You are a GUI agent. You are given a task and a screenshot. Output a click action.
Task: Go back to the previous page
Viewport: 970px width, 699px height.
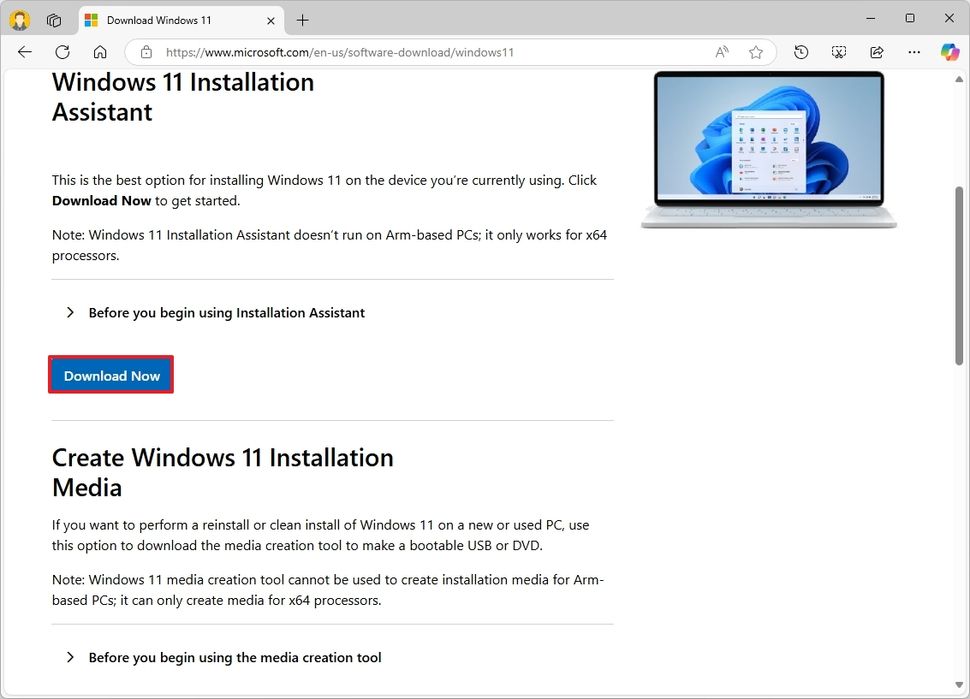[x=24, y=52]
